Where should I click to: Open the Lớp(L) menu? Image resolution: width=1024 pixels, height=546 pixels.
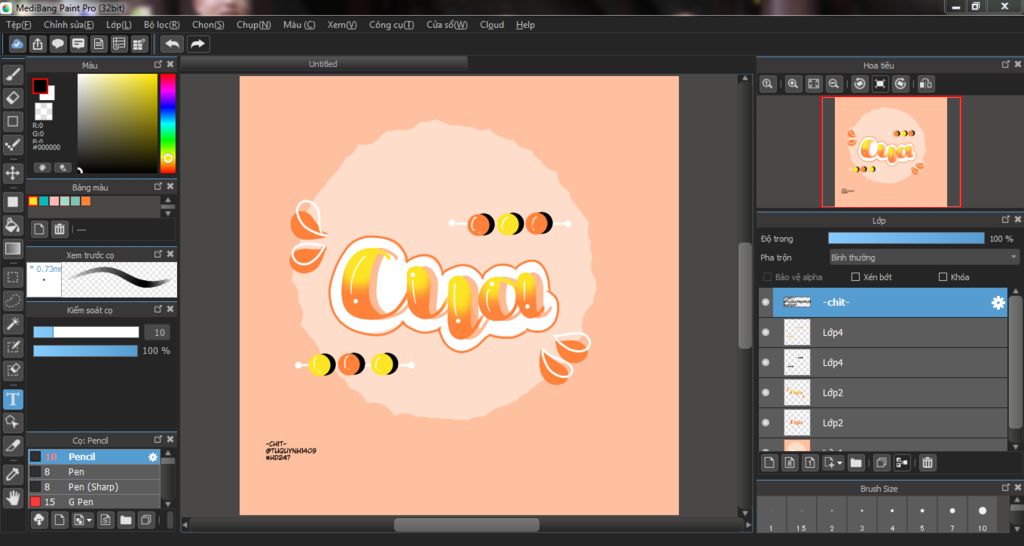click(118, 25)
